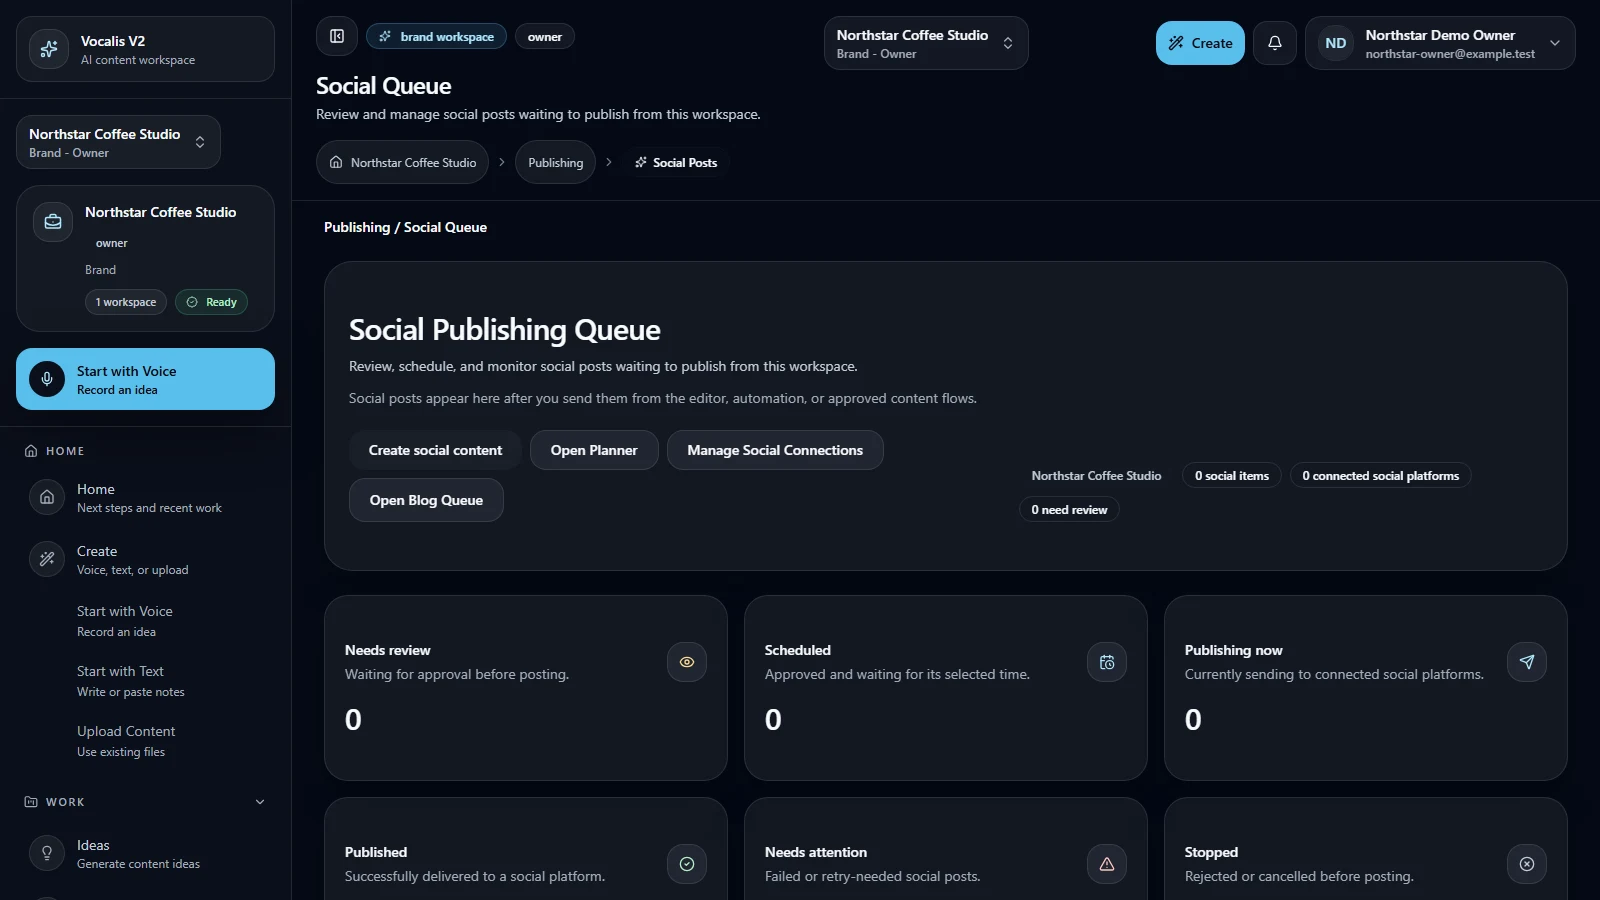Click the briefcase icon in workspace card

point(53,222)
